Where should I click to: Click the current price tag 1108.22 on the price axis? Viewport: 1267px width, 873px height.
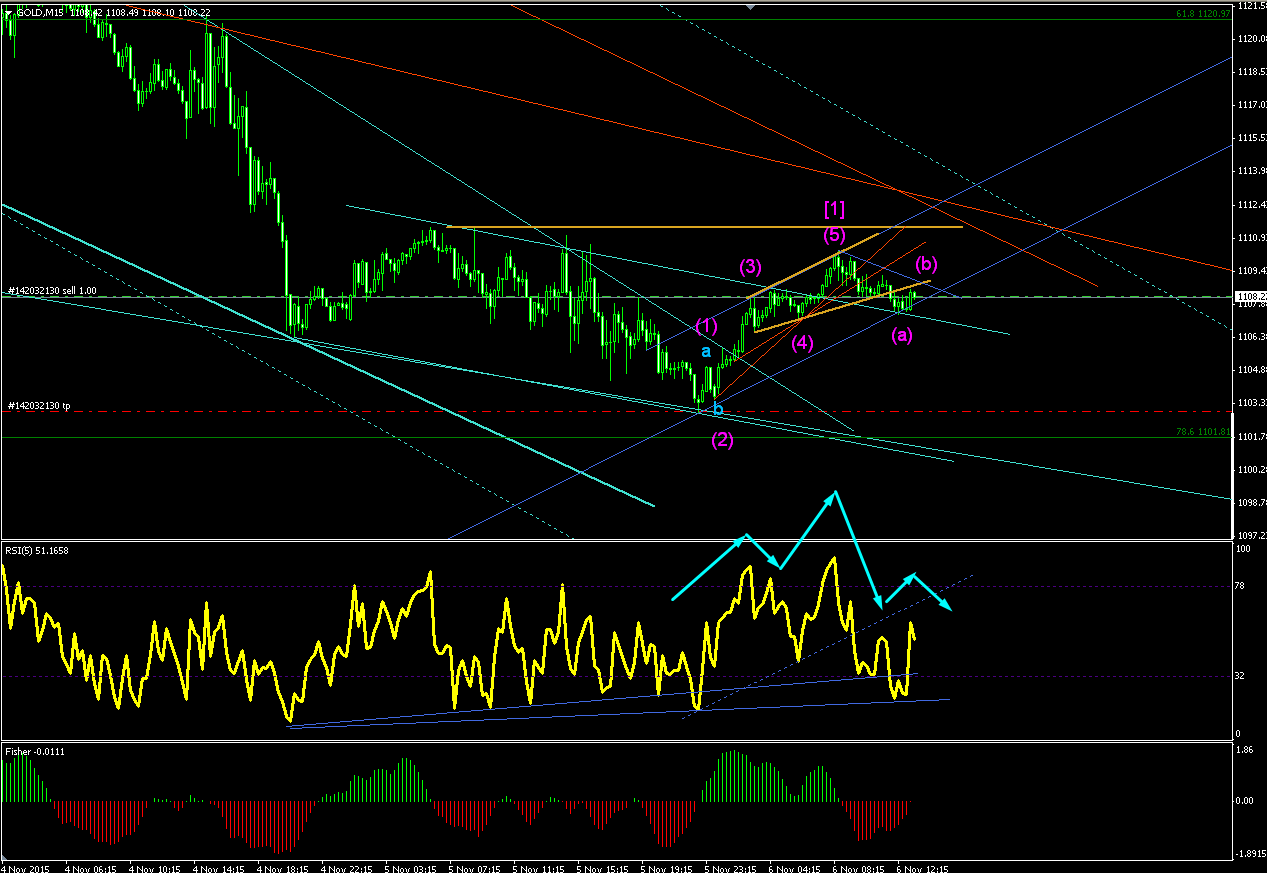click(x=1250, y=297)
